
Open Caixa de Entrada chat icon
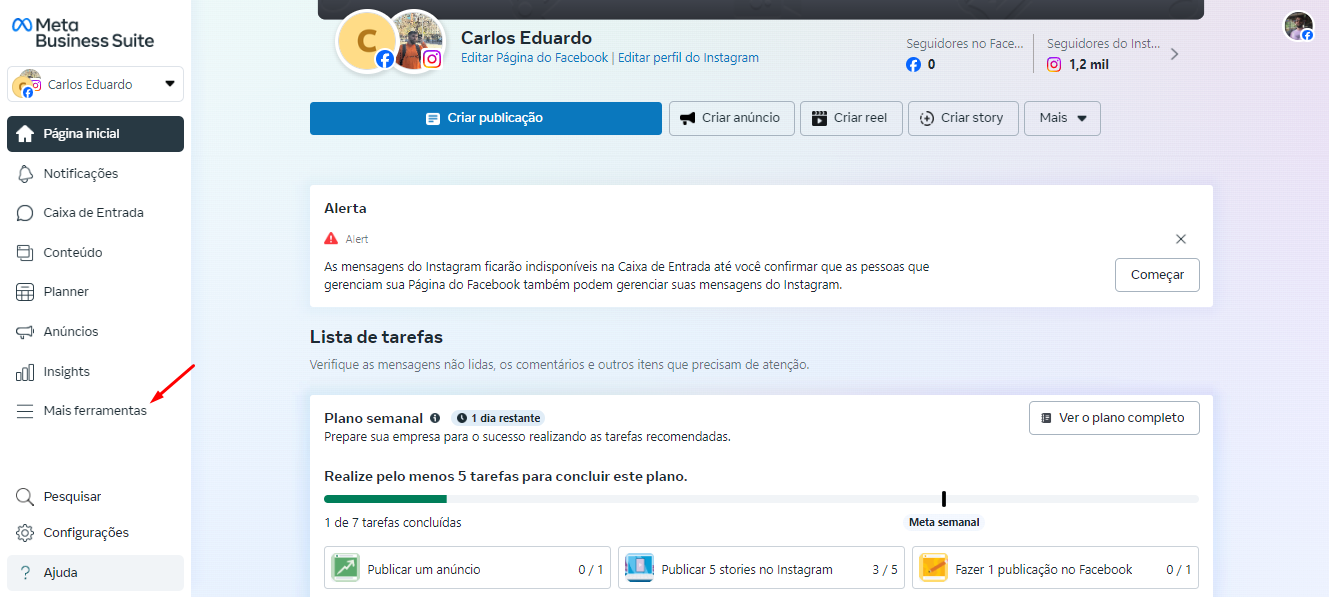pyautogui.click(x=26, y=213)
